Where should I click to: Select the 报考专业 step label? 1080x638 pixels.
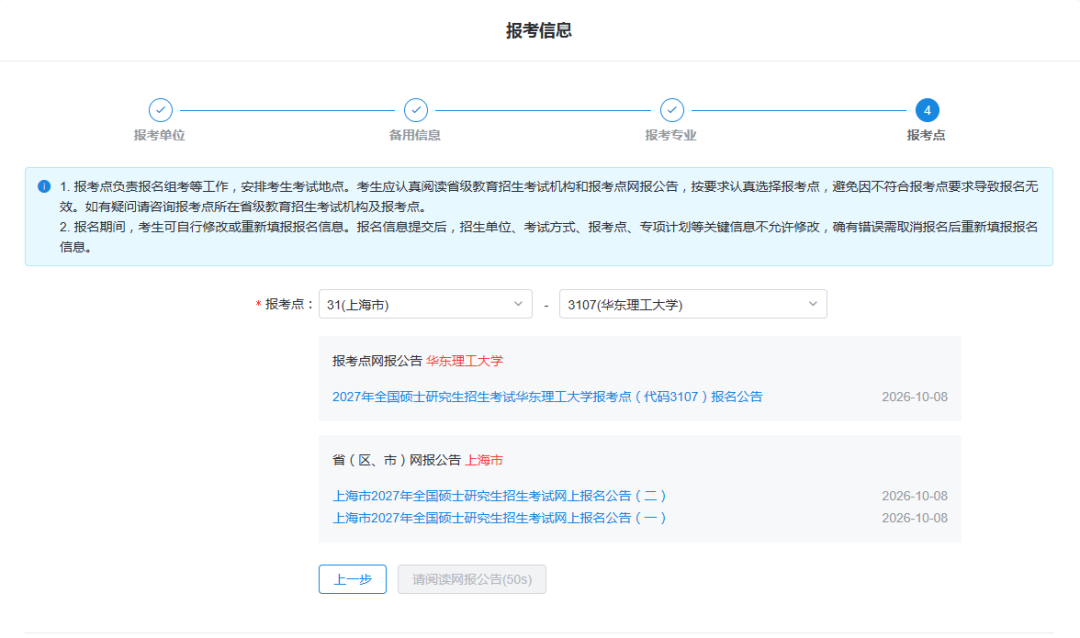[x=671, y=135]
